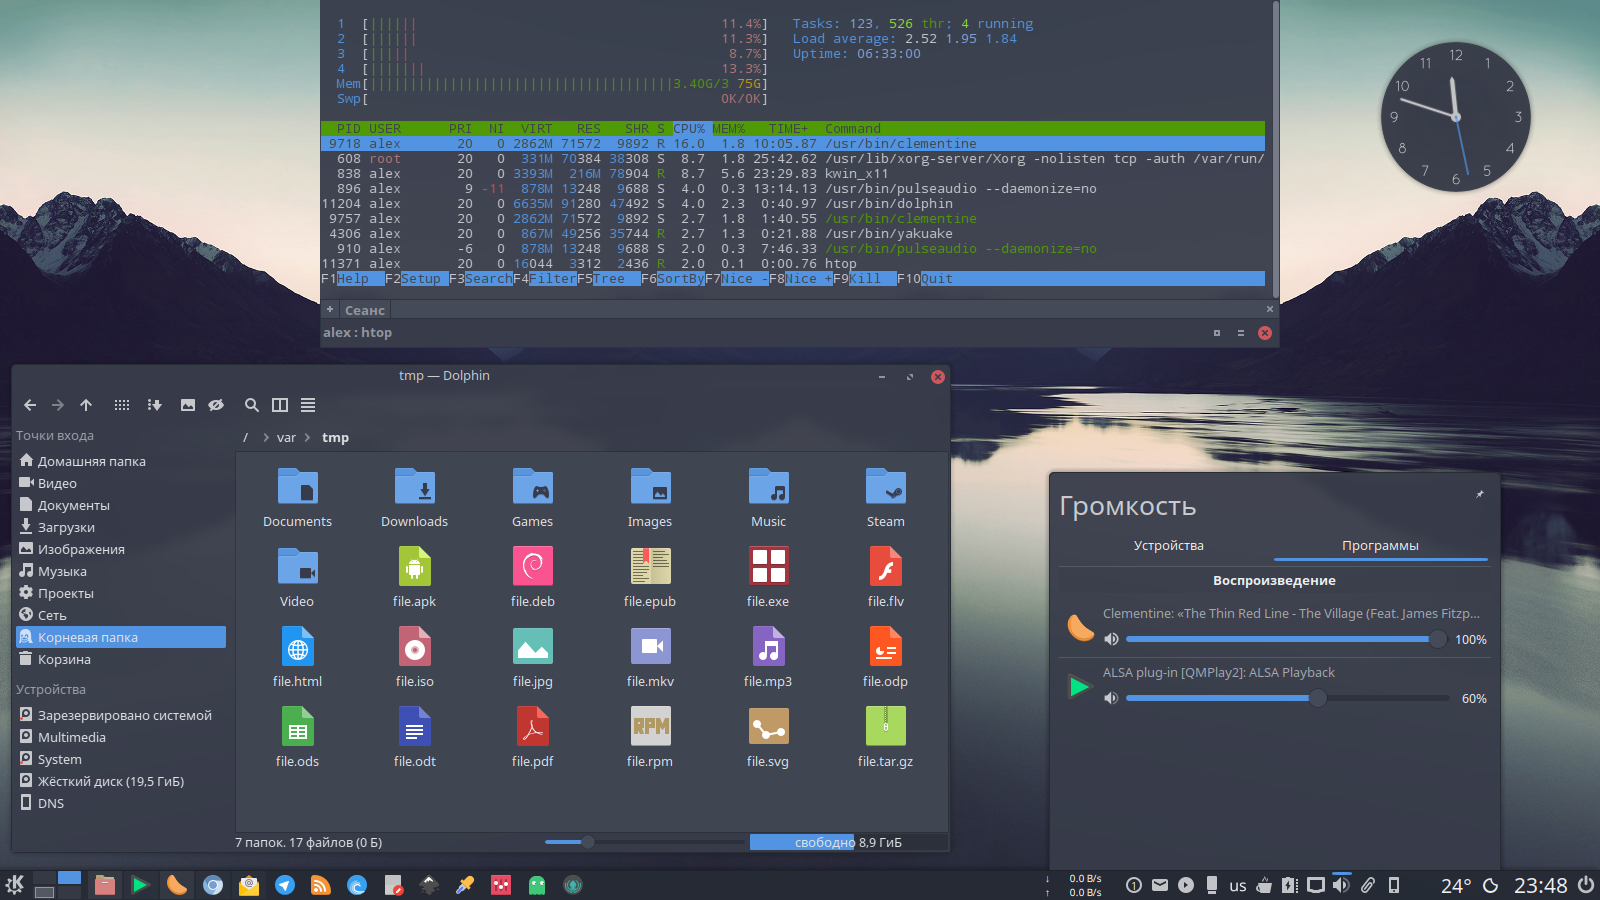The image size is (1600, 900).
Task: Toggle file previews in Dolphin toolbar
Action: [188, 405]
